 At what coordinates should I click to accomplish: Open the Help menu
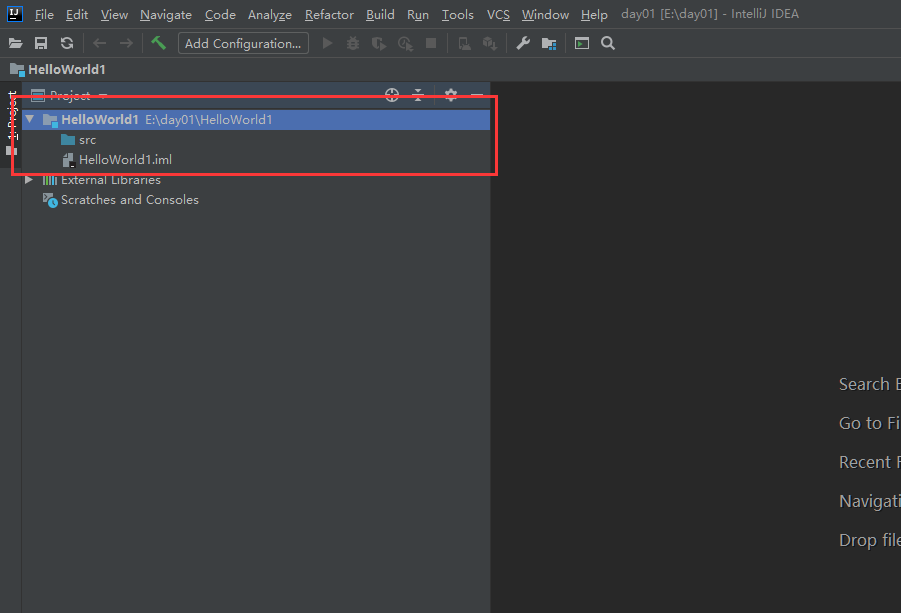(x=594, y=14)
